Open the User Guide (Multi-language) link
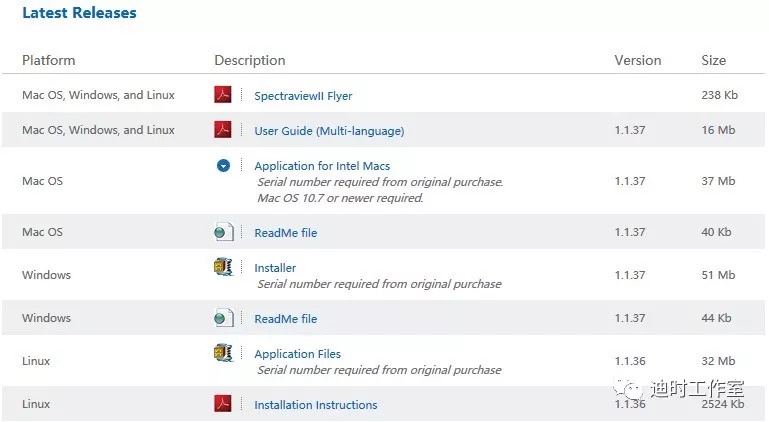Screen dimensions: 769x422 coord(329,131)
